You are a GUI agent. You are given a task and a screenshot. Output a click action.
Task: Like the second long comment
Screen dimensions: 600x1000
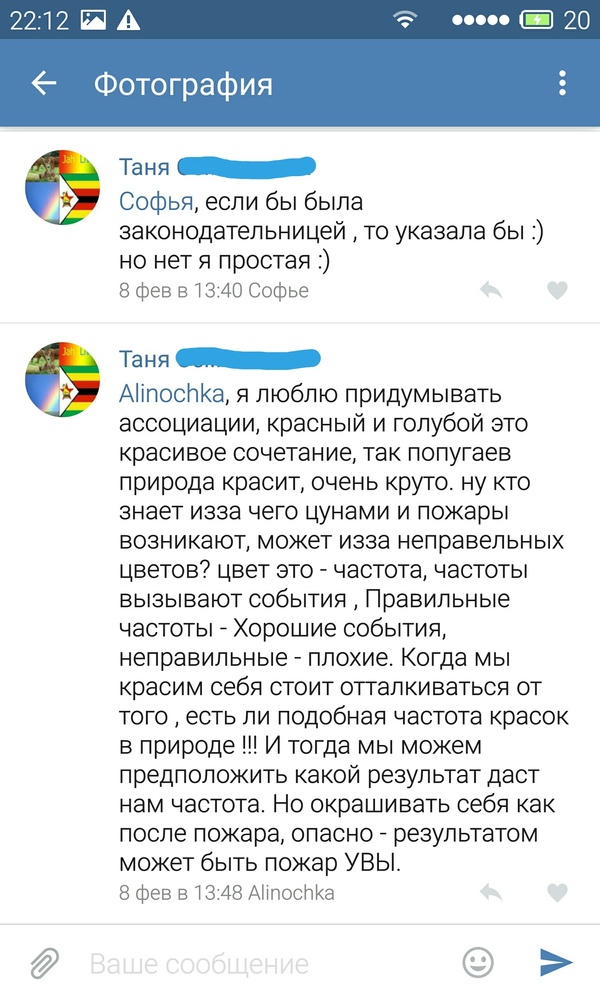coord(558,893)
